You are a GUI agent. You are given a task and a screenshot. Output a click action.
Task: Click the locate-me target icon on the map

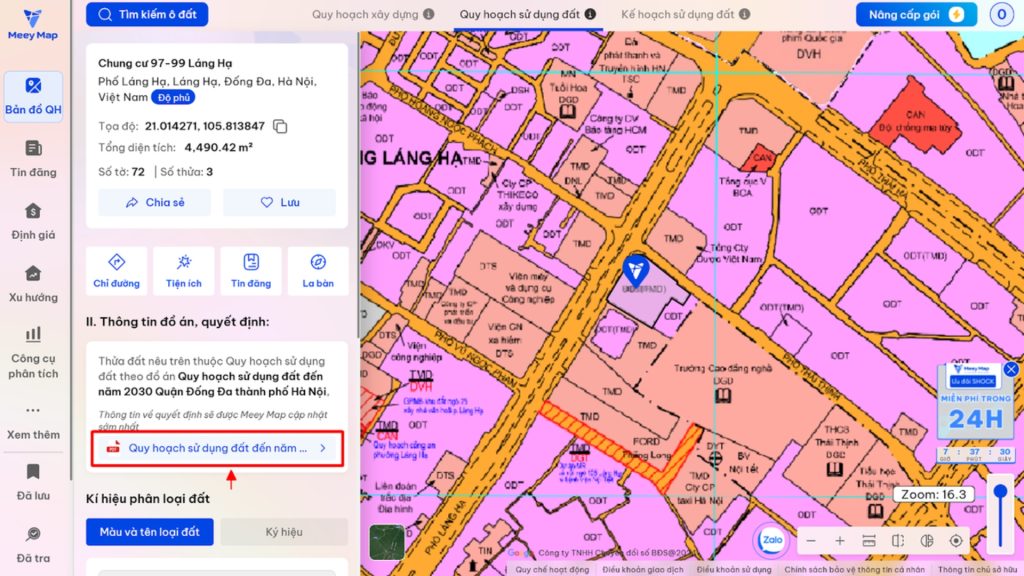(956, 541)
